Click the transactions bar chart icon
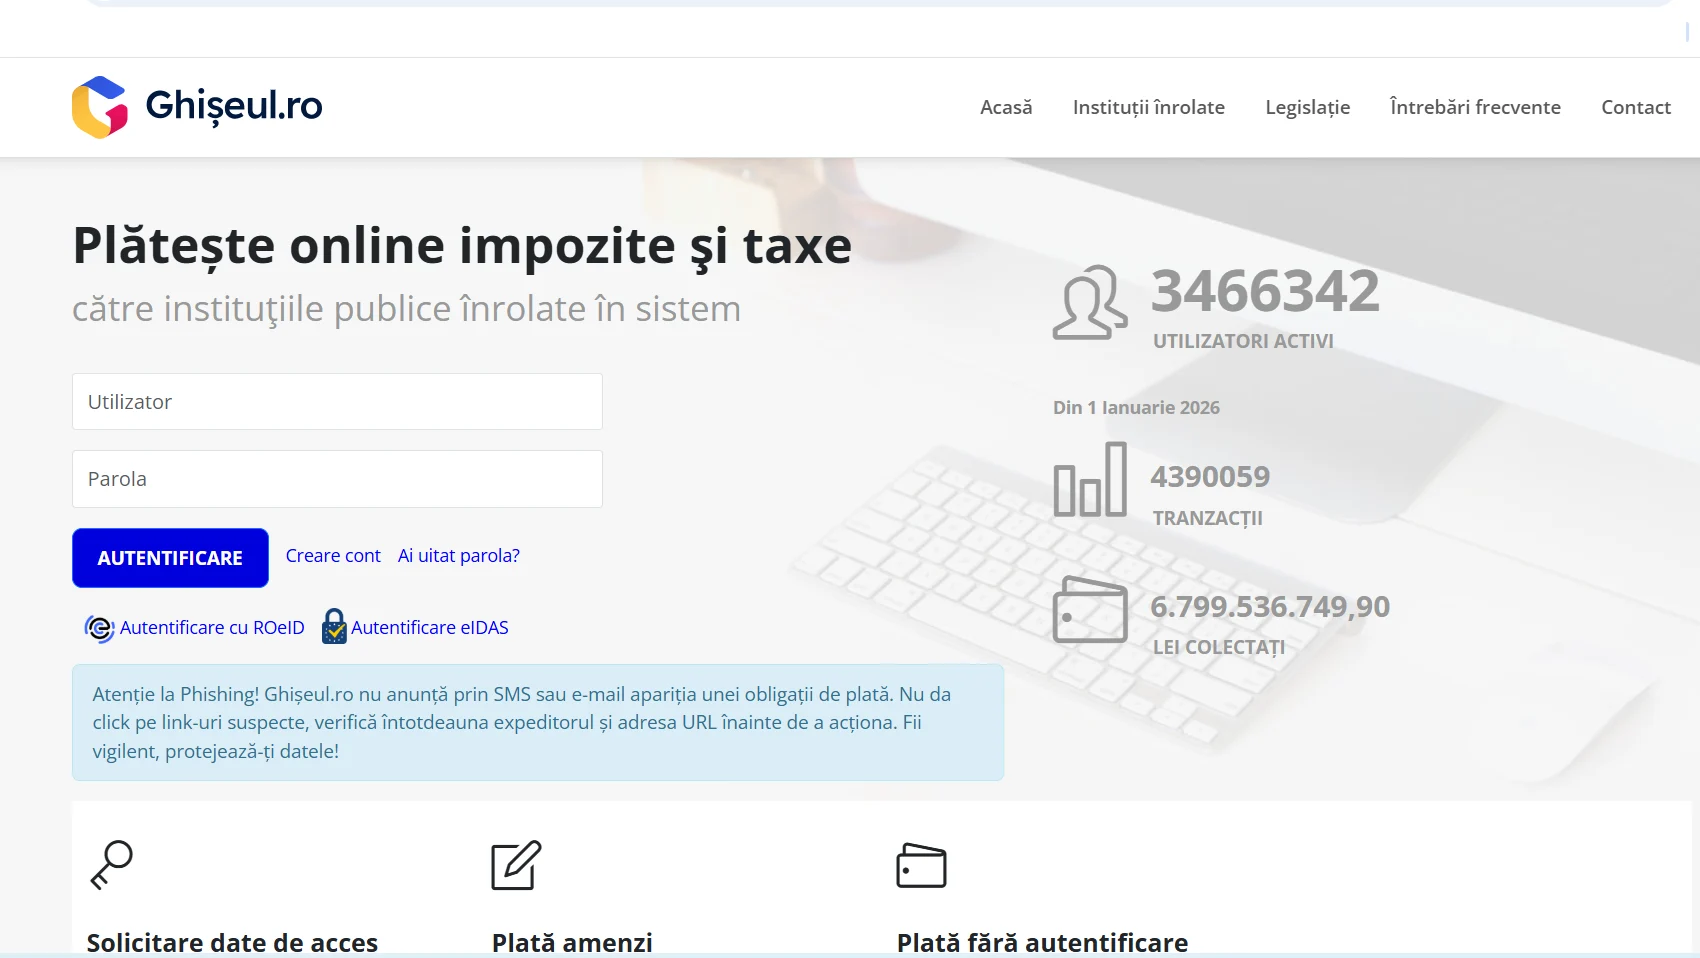The image size is (1700, 958). coord(1090,480)
